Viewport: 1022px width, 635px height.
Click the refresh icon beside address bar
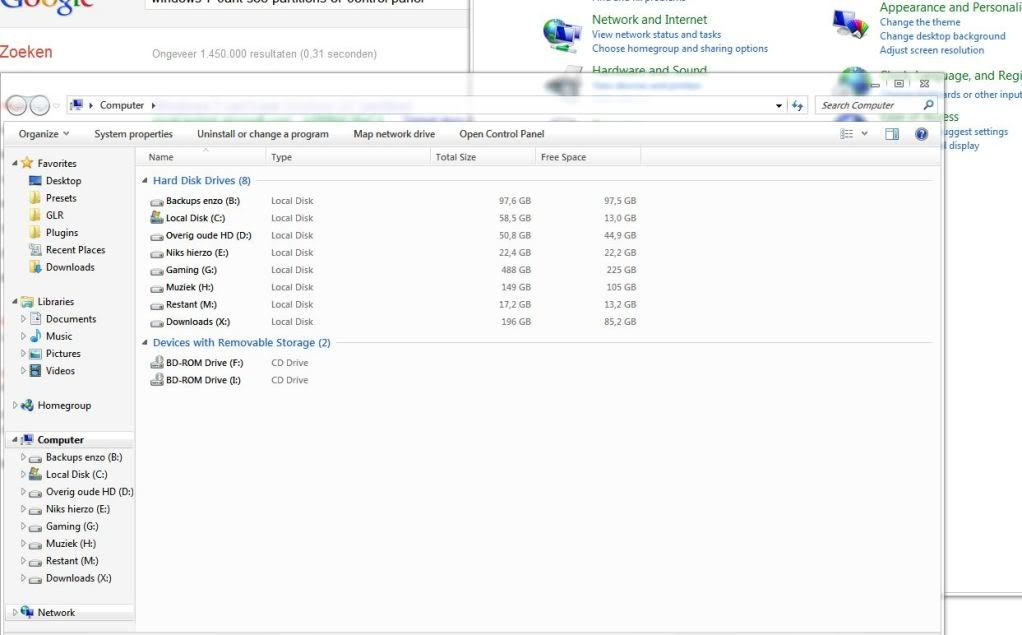point(798,105)
